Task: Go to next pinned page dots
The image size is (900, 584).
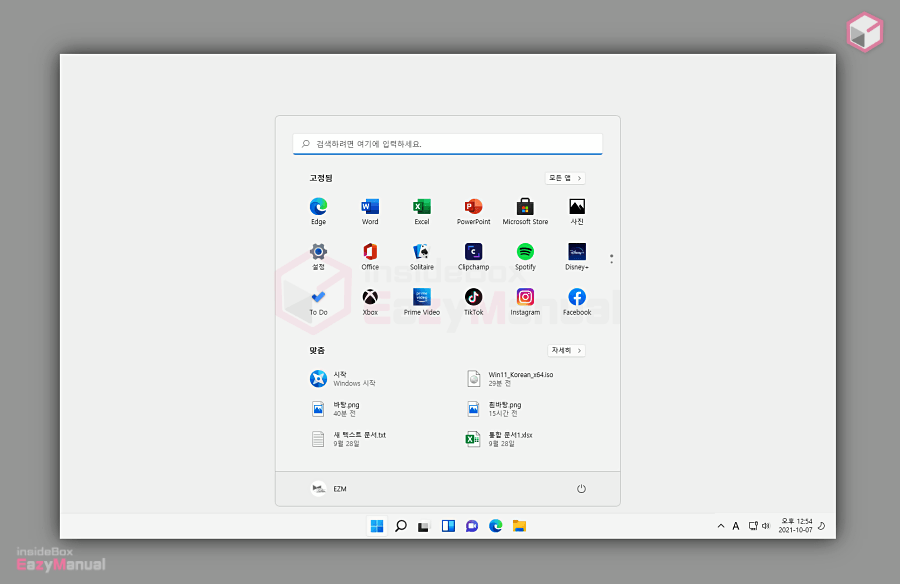Action: tap(611, 259)
